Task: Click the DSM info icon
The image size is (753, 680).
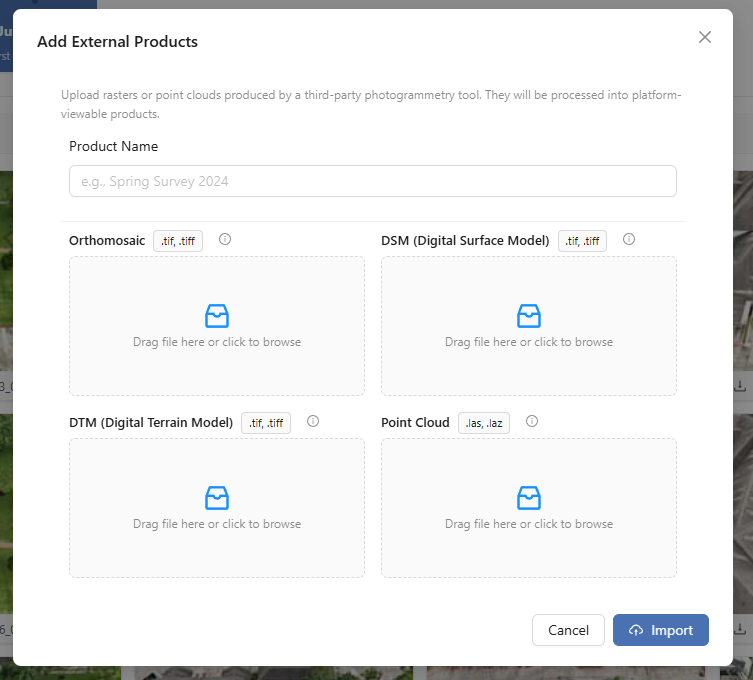Action: [x=629, y=239]
